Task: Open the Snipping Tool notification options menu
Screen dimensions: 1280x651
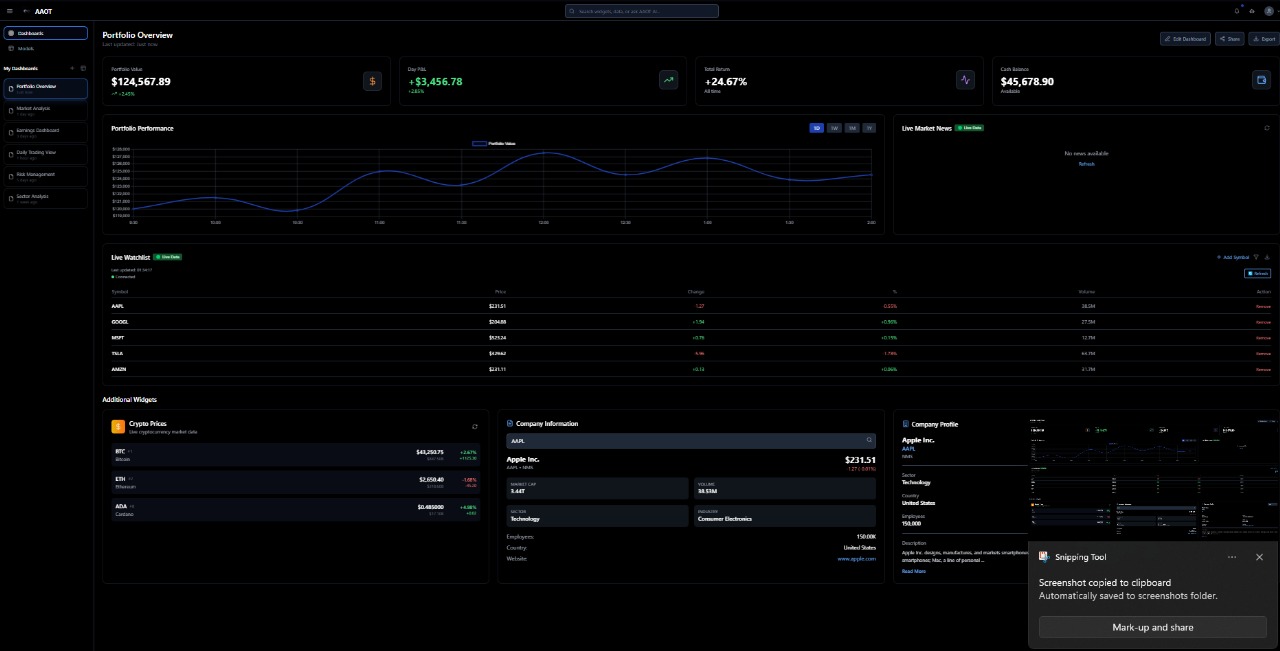Action: [x=1232, y=557]
